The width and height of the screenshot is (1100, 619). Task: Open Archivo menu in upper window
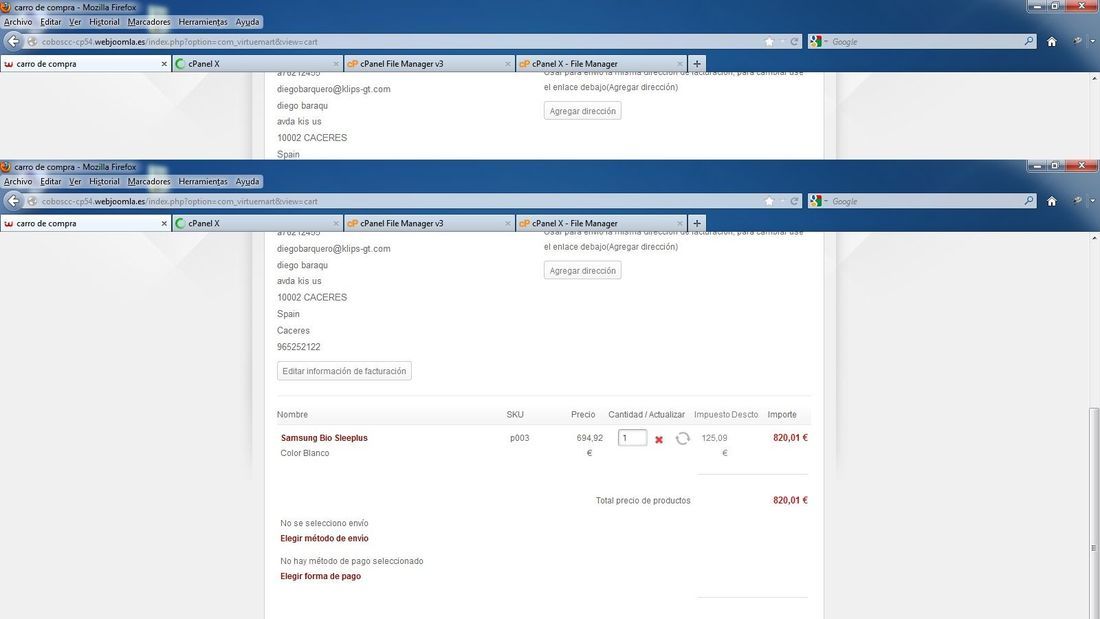(x=18, y=22)
